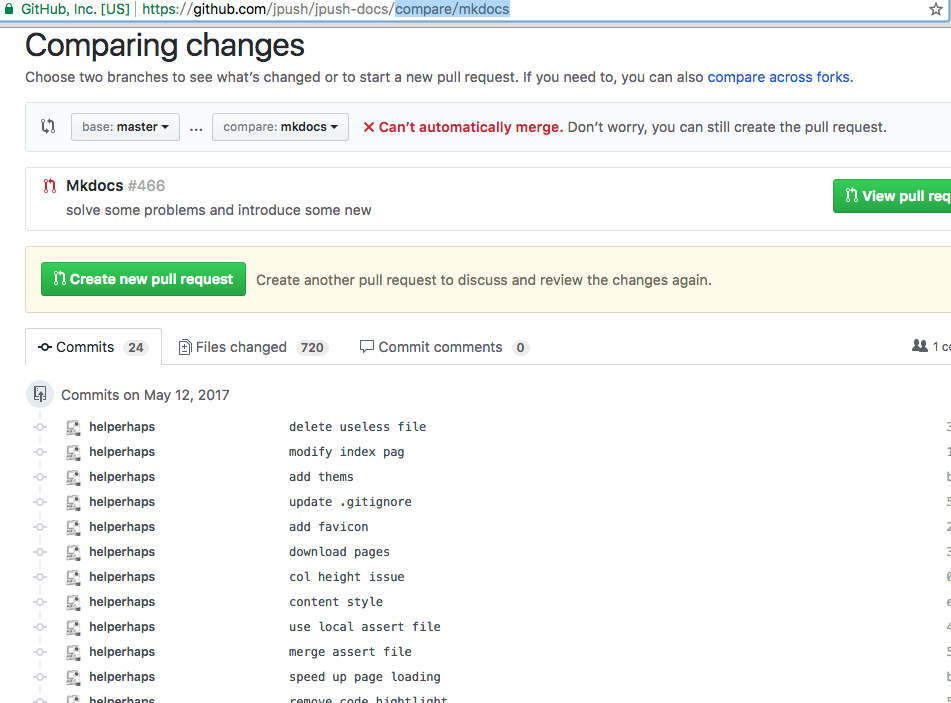Viewport: 951px width, 703px height.
Task: Click helperhaps author on 'update .gitignore' commit
Action: point(122,502)
